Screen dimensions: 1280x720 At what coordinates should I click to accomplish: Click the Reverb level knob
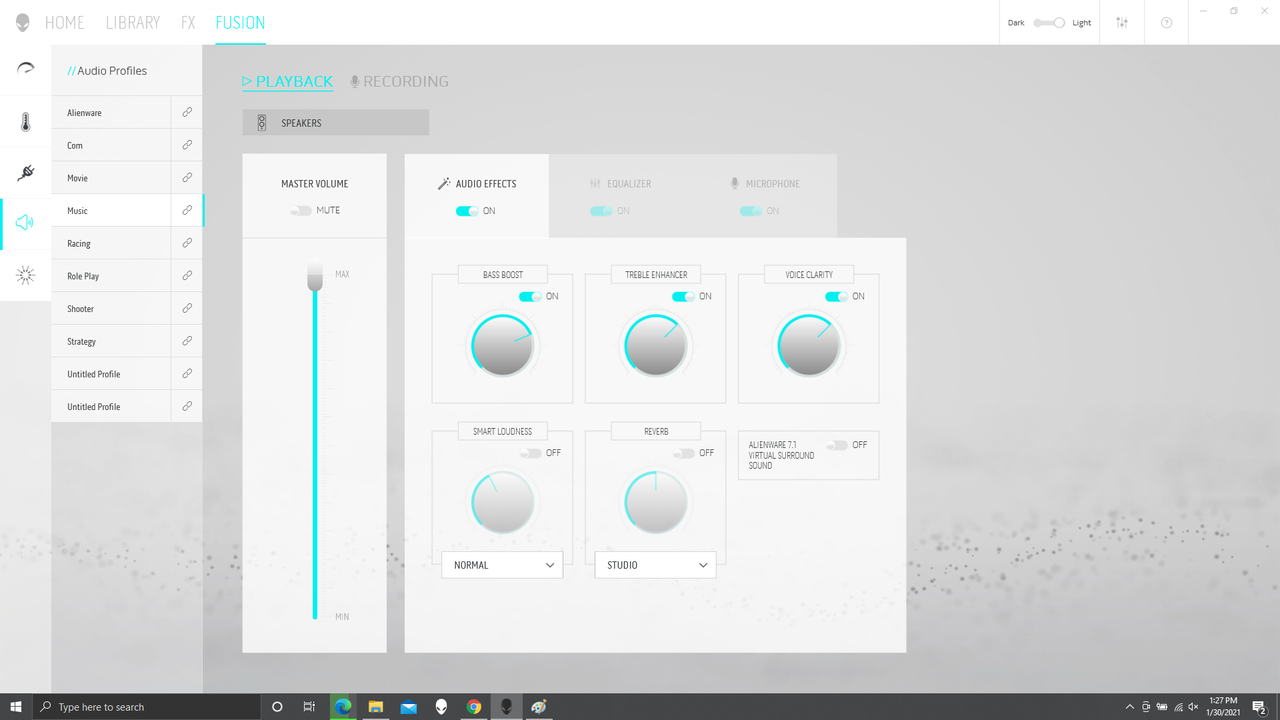(x=655, y=502)
